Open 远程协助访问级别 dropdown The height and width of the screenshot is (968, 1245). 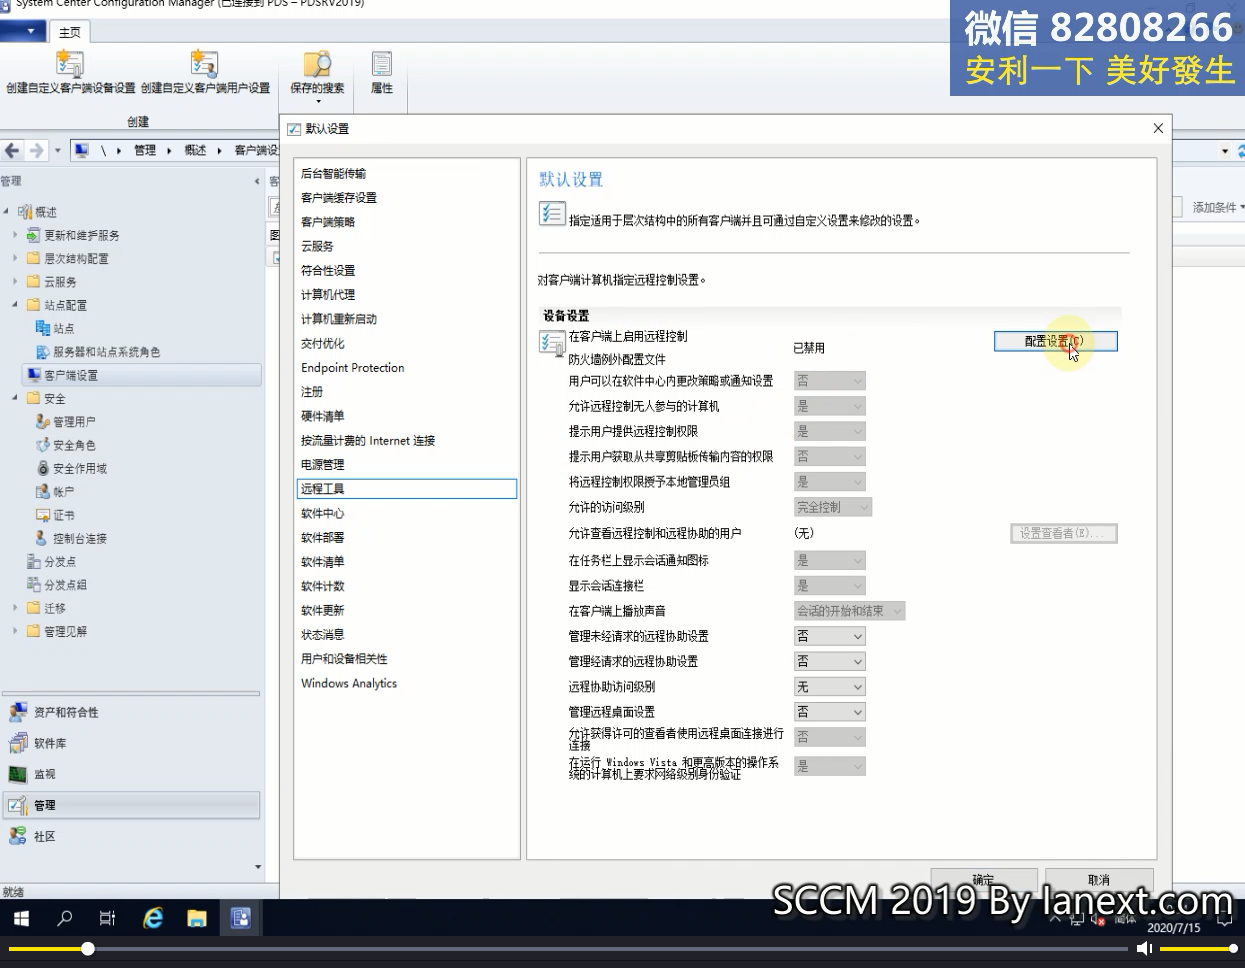pos(829,687)
